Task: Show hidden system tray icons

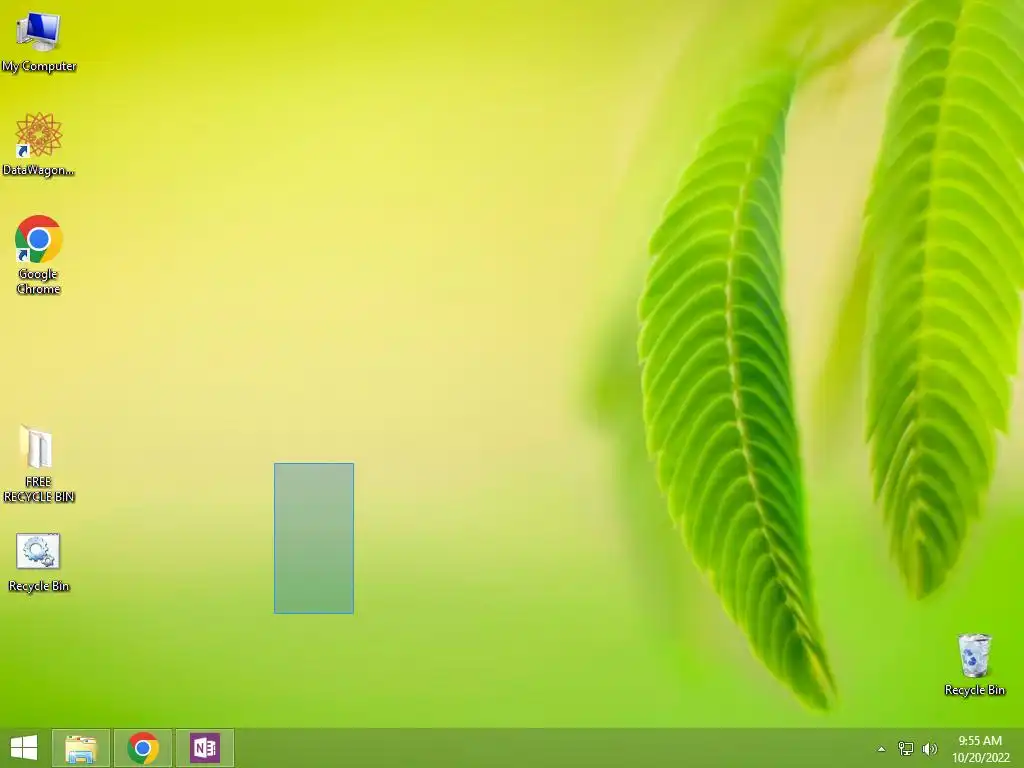Action: coord(881,749)
